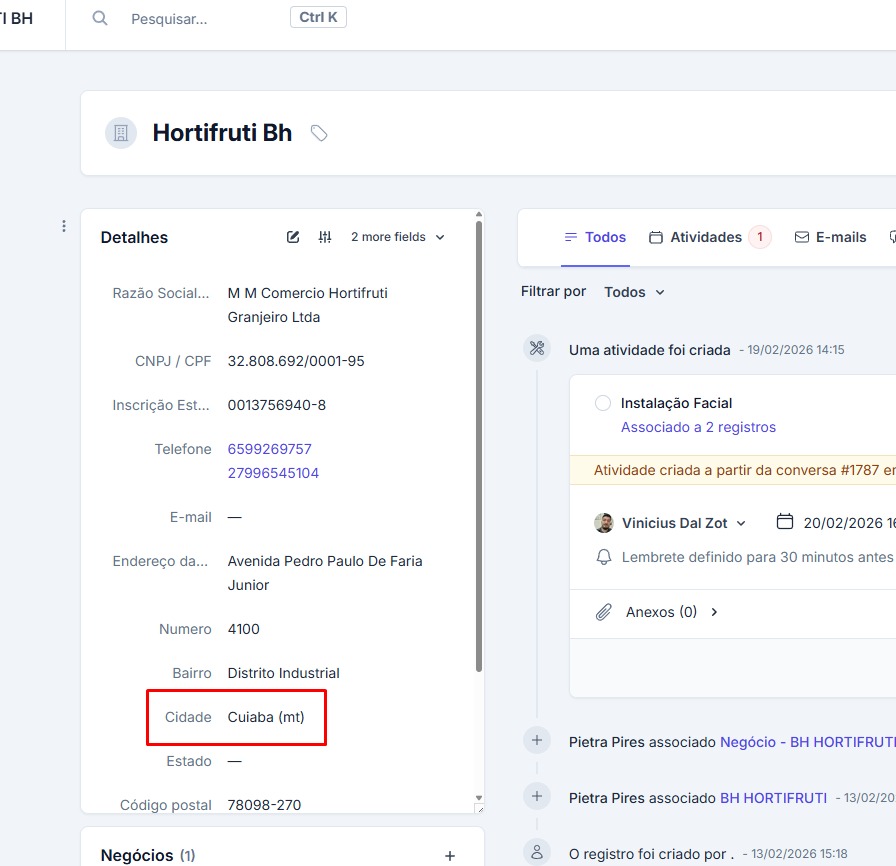896x866 pixels.
Task: Switch to the E-mails tab
Action: click(830, 237)
